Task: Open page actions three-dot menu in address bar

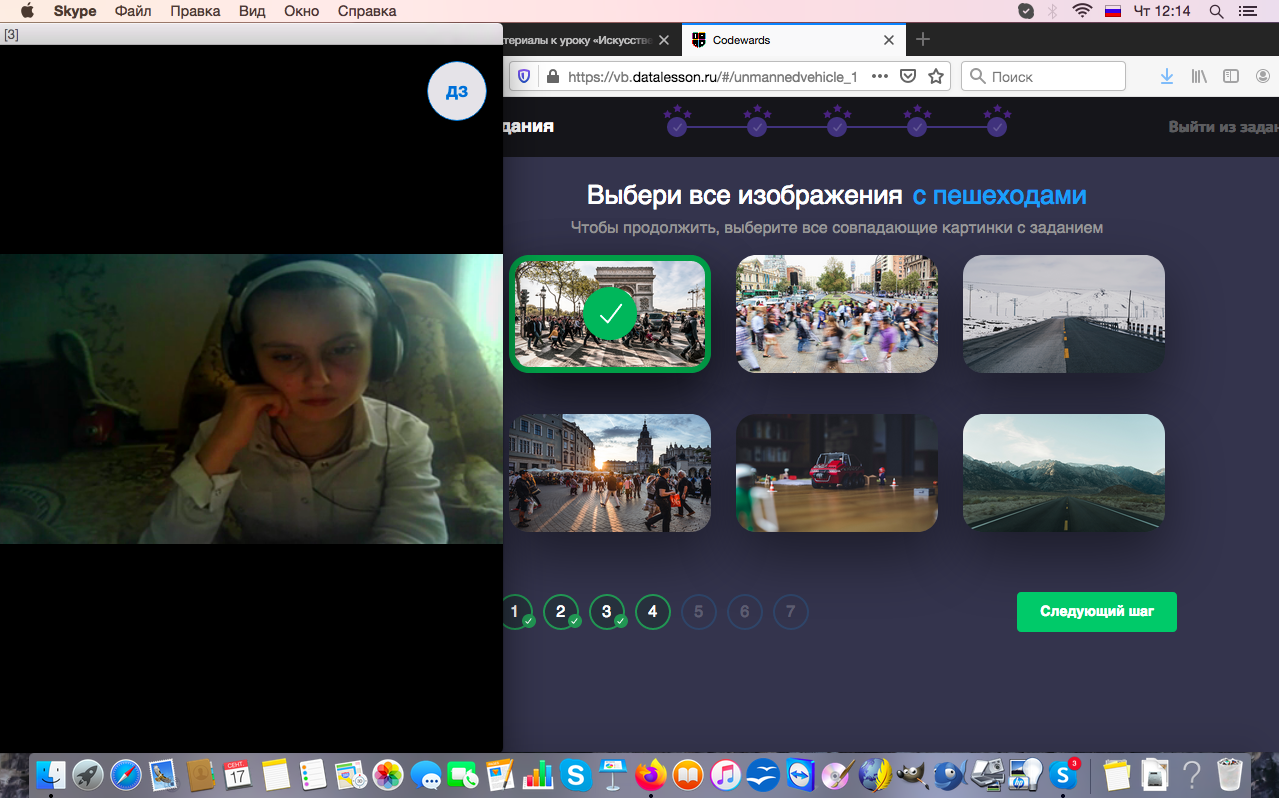Action: point(880,76)
